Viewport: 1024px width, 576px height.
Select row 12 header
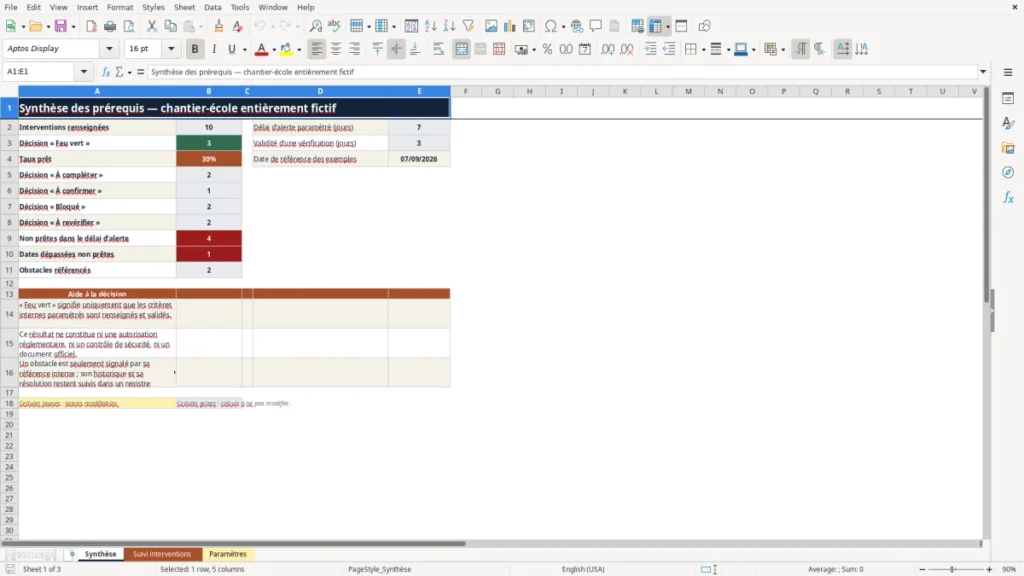click(x=9, y=283)
